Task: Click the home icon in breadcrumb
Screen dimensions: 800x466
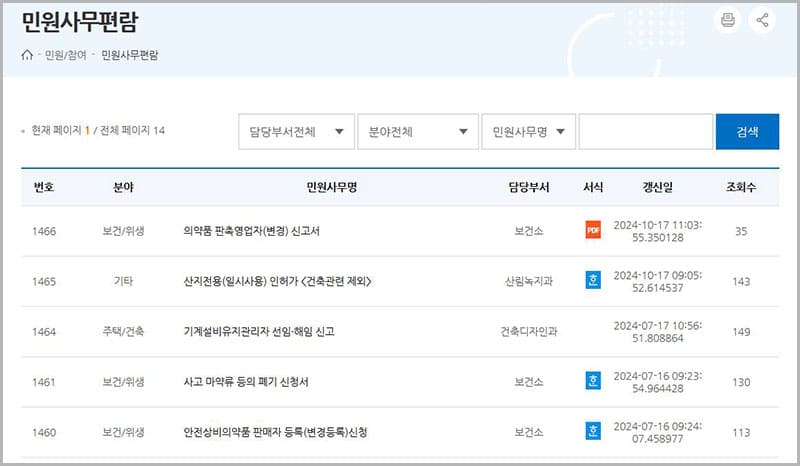Action: click(27, 55)
